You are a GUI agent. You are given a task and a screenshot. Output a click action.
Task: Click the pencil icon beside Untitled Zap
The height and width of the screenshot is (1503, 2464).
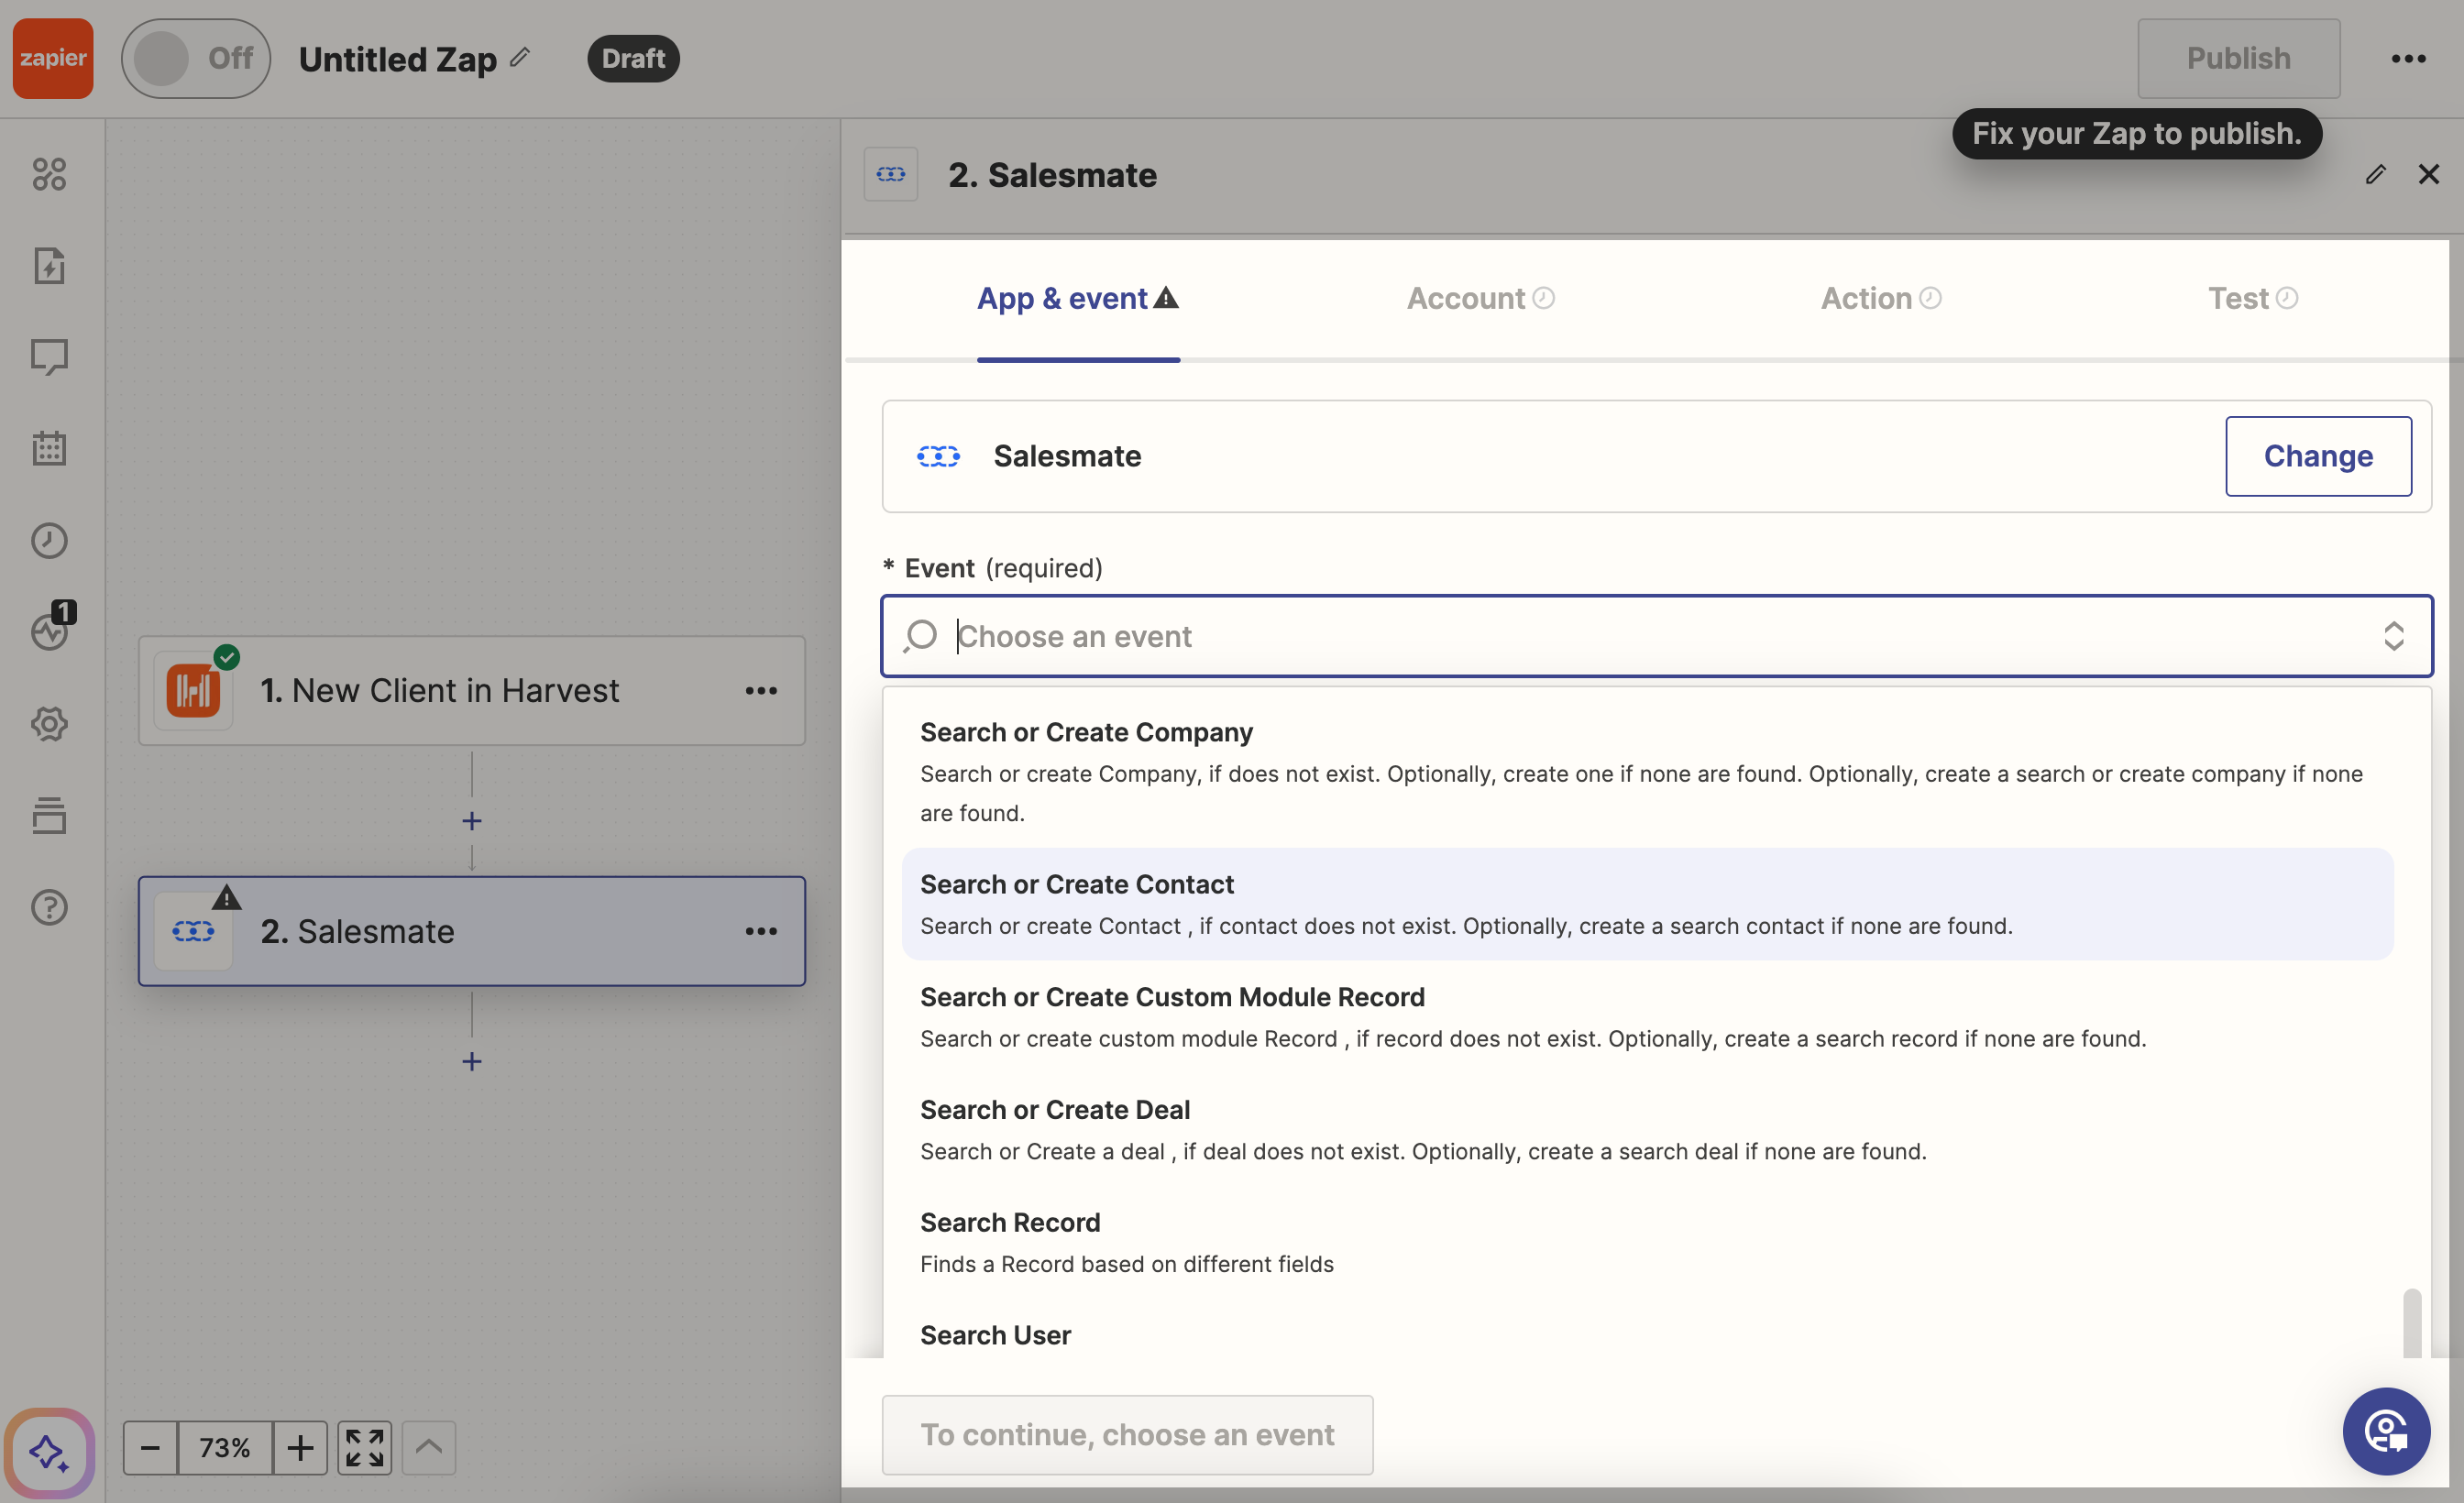point(520,57)
